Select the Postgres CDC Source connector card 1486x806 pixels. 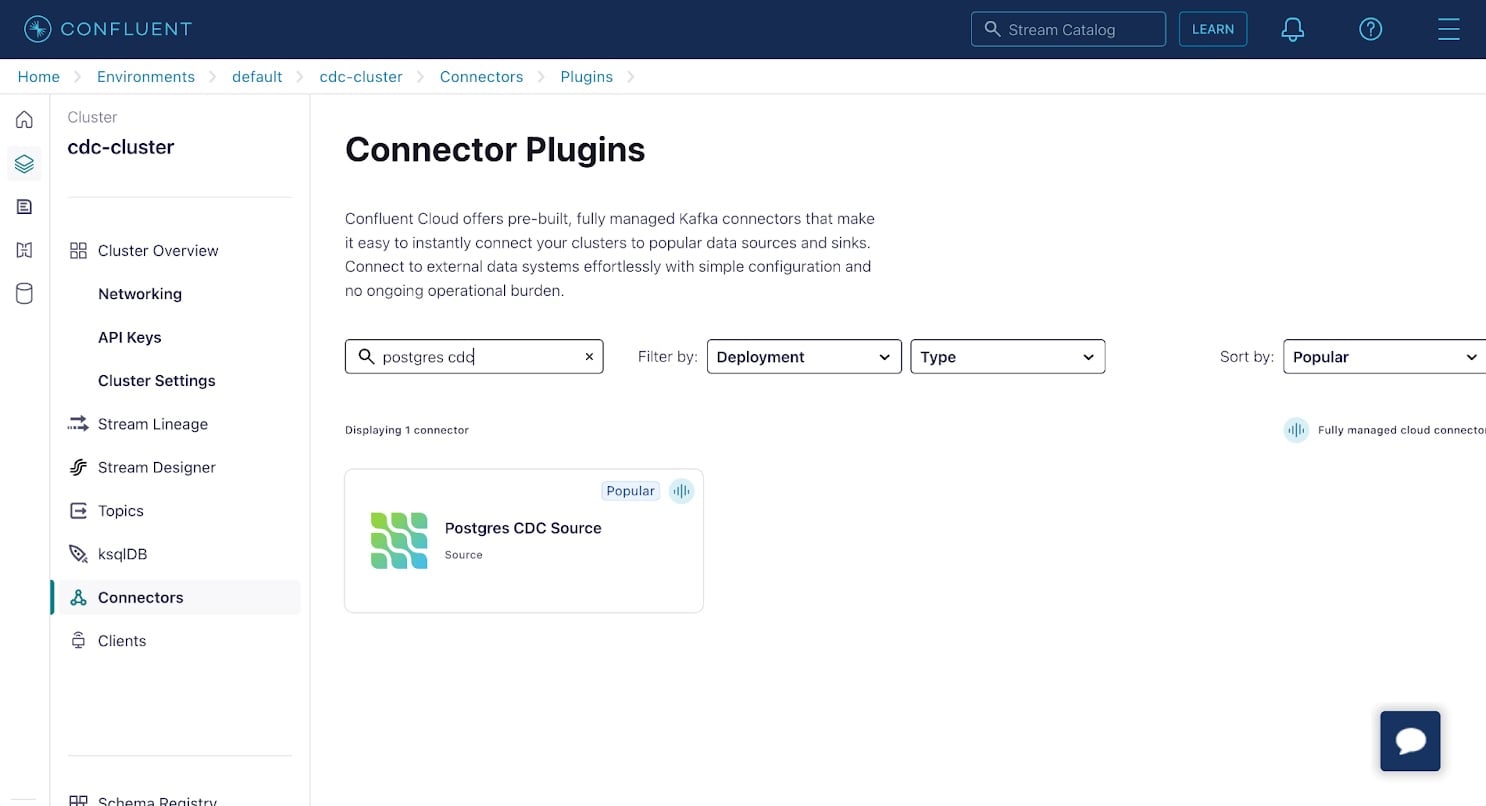(x=523, y=540)
